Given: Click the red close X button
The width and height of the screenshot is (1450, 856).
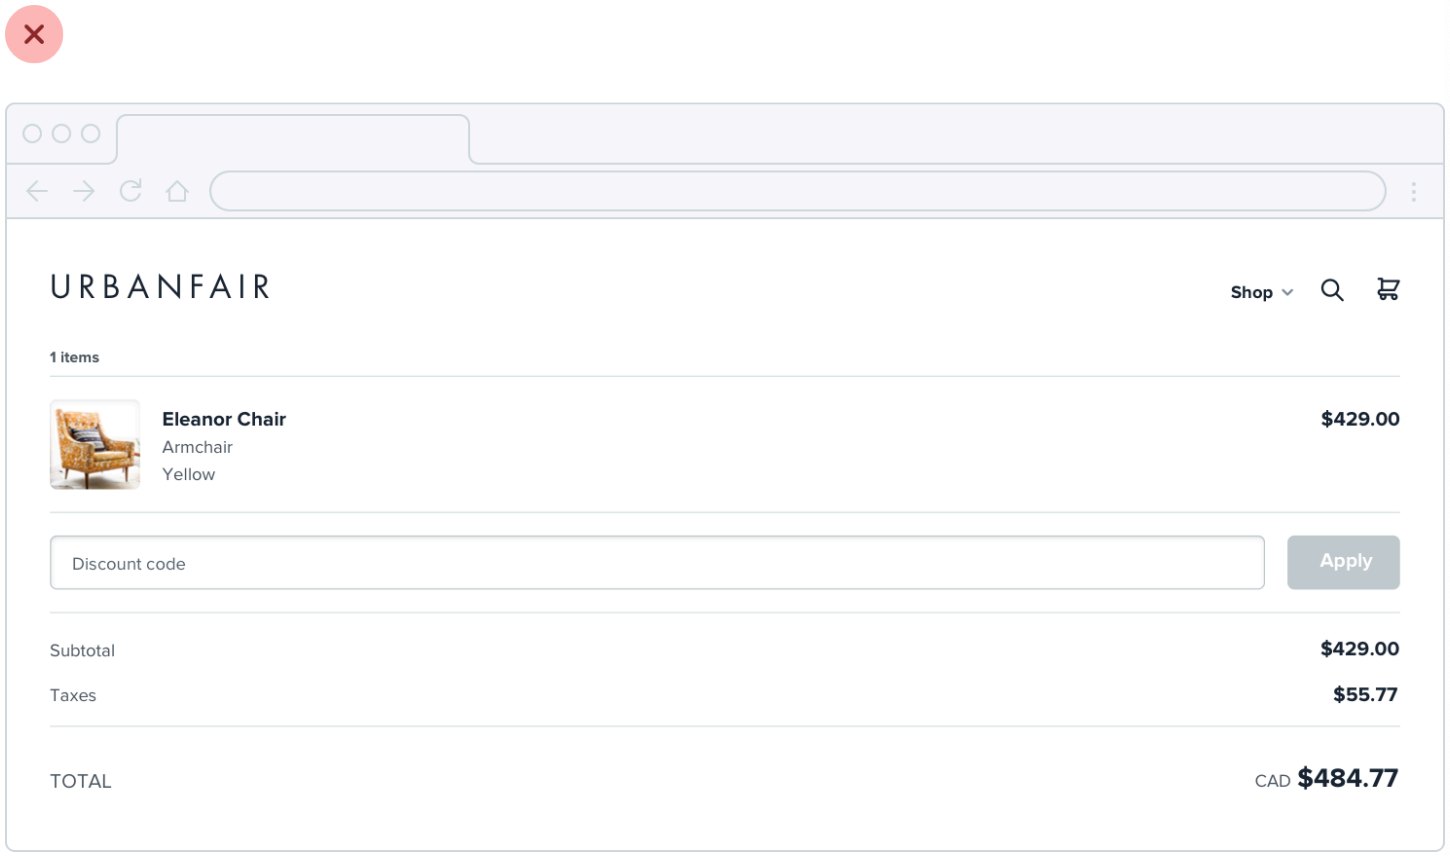Looking at the screenshot, I should tap(34, 35).
